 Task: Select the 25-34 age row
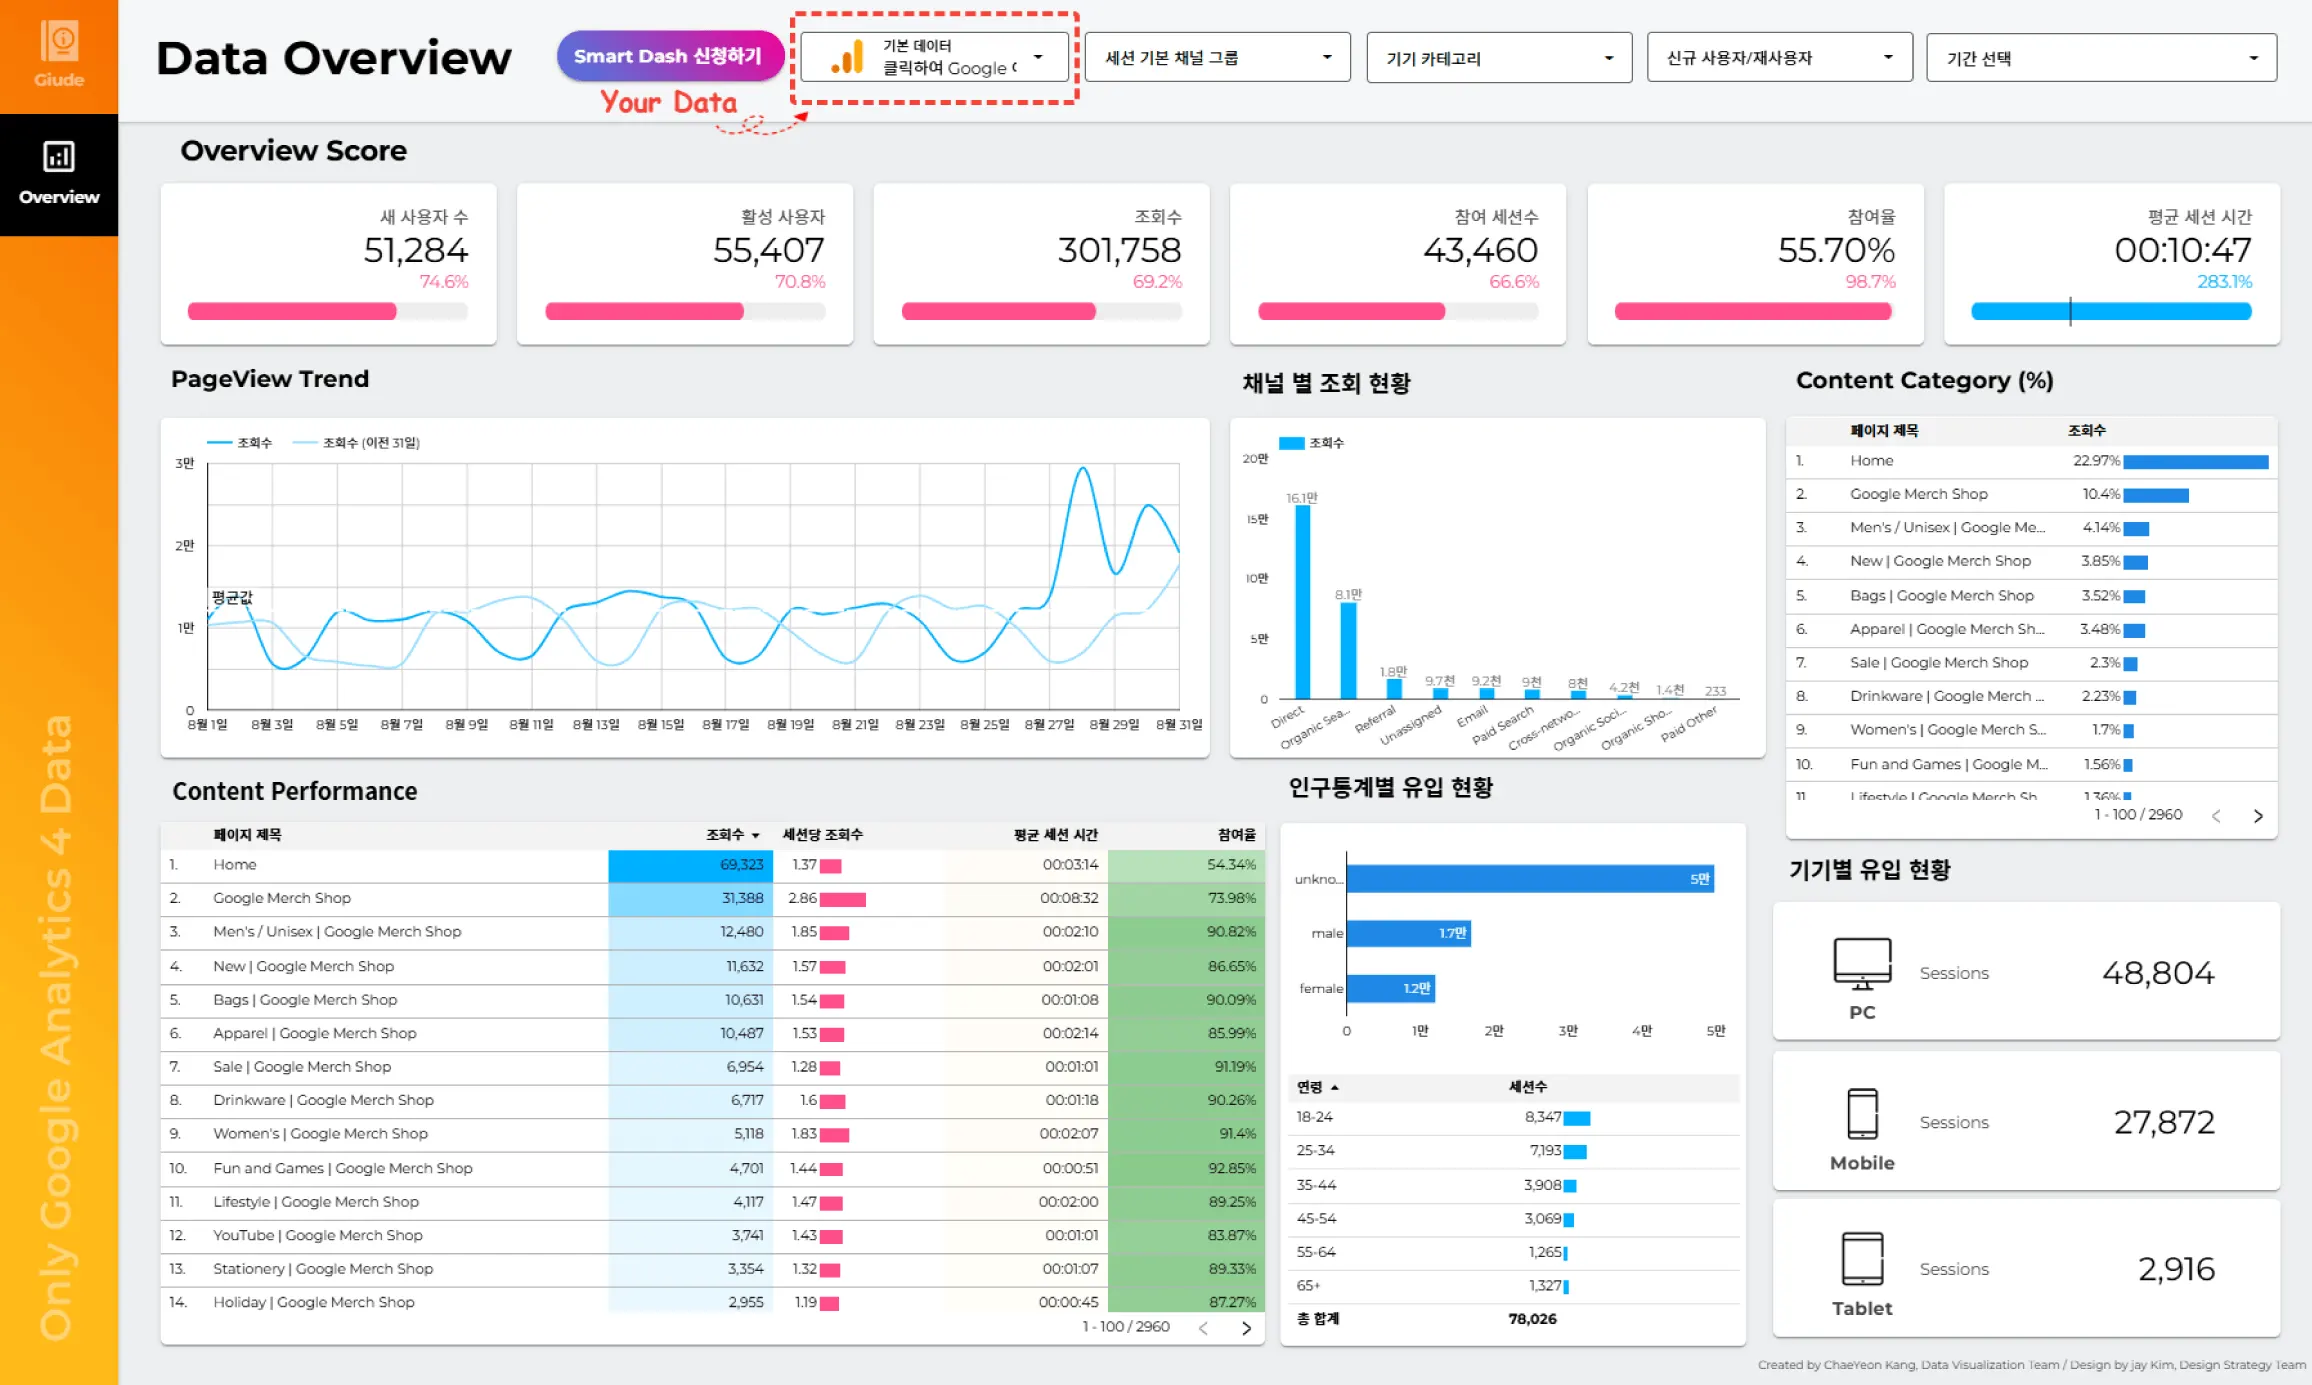(x=1513, y=1151)
